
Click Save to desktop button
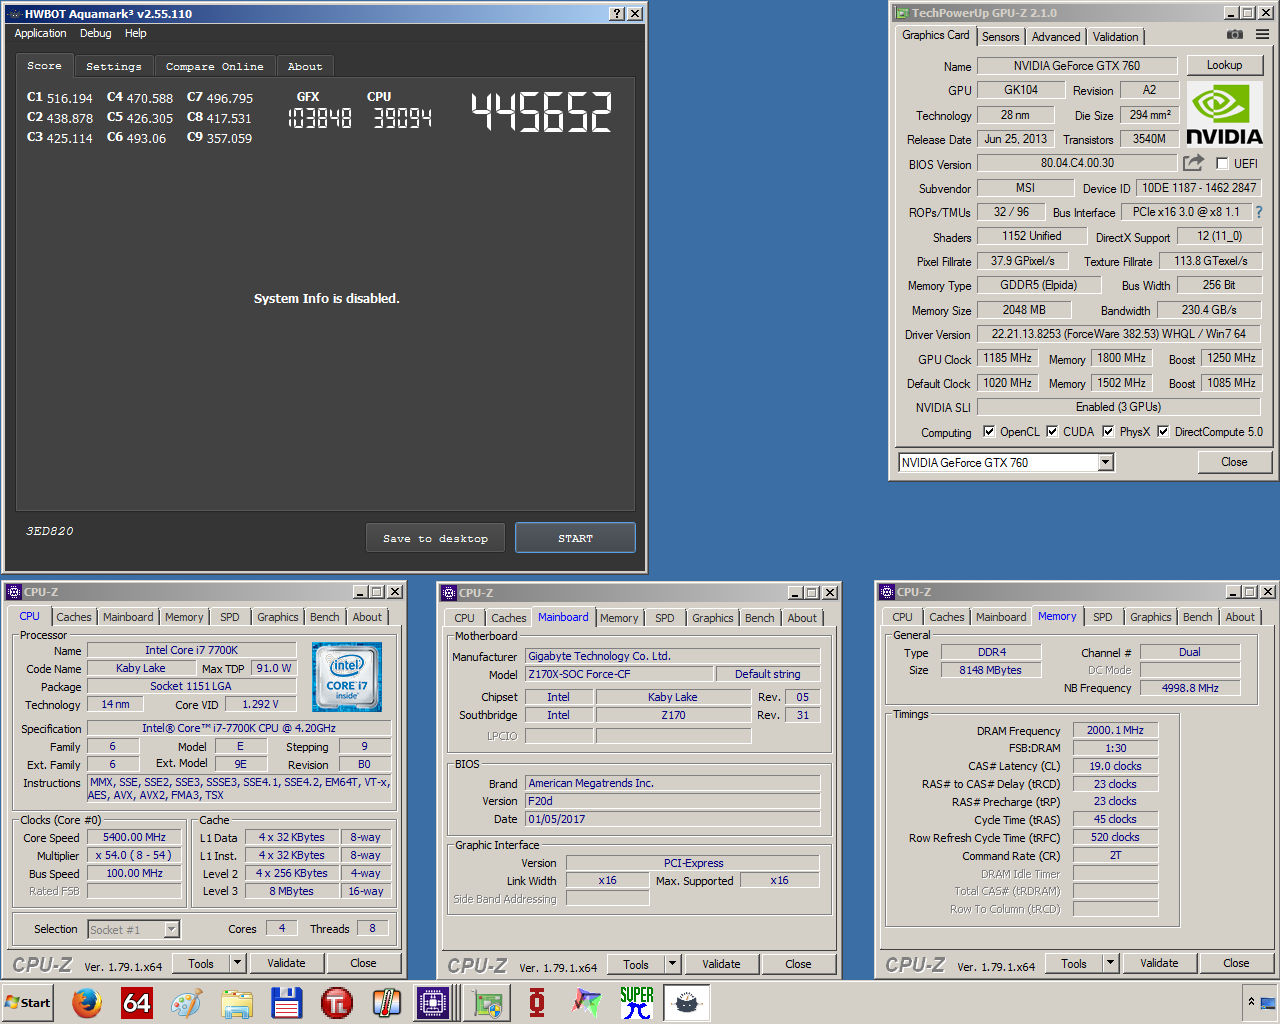coord(435,538)
